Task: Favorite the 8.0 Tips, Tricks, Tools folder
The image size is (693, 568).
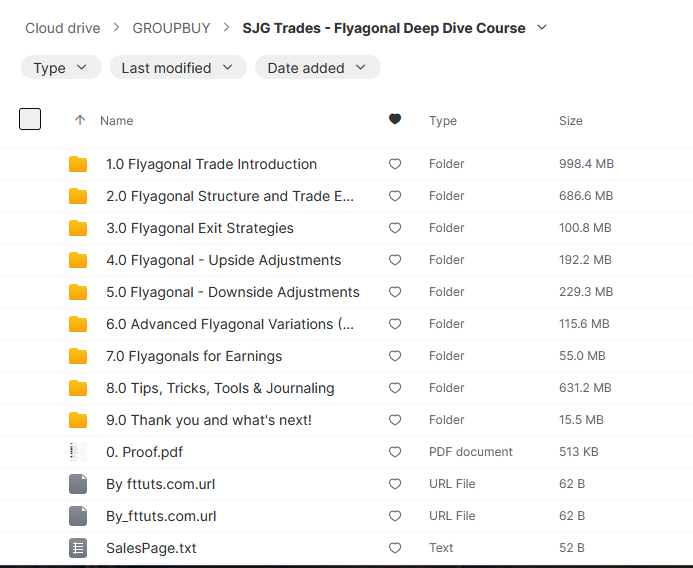Action: pyautogui.click(x=395, y=388)
